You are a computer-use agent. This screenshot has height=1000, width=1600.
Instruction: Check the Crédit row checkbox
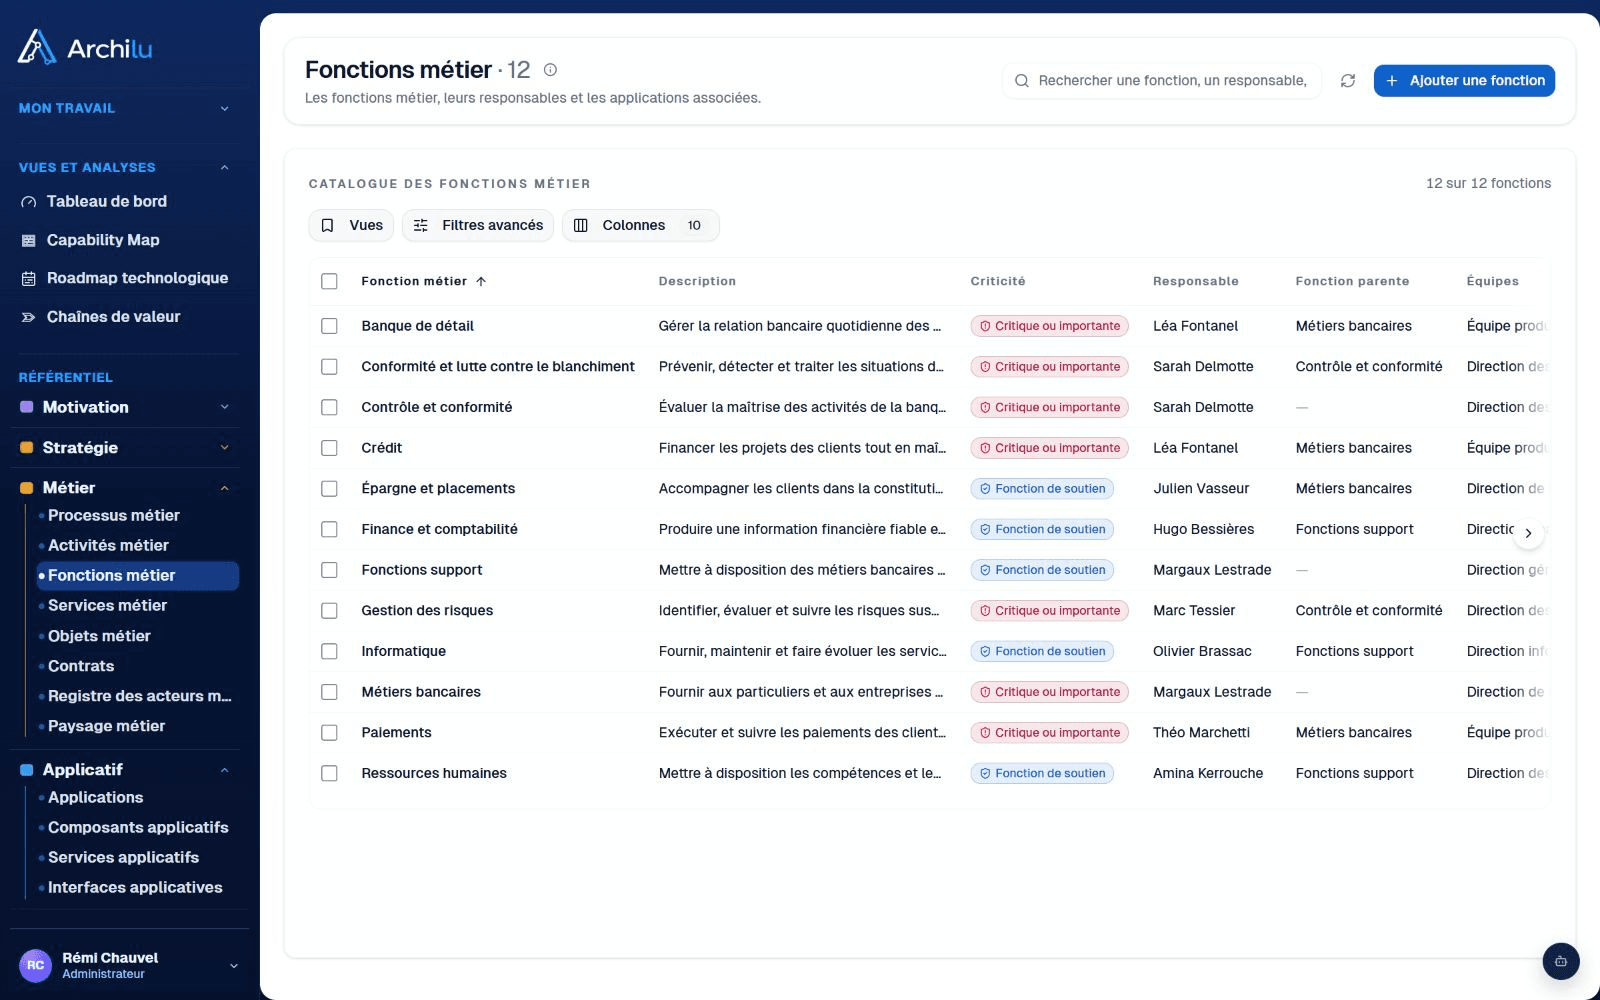pyautogui.click(x=329, y=448)
